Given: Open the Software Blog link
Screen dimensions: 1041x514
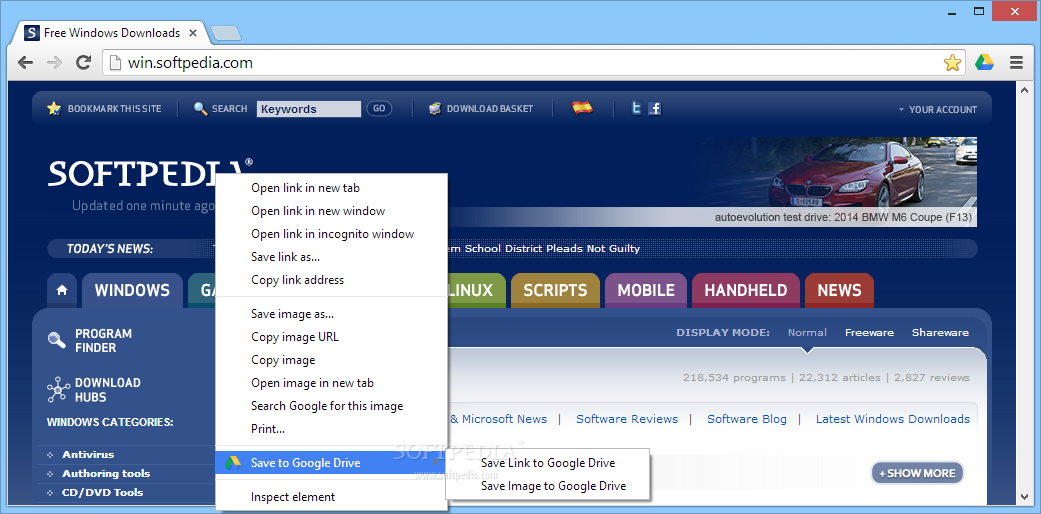Looking at the screenshot, I should pyautogui.click(x=746, y=419).
